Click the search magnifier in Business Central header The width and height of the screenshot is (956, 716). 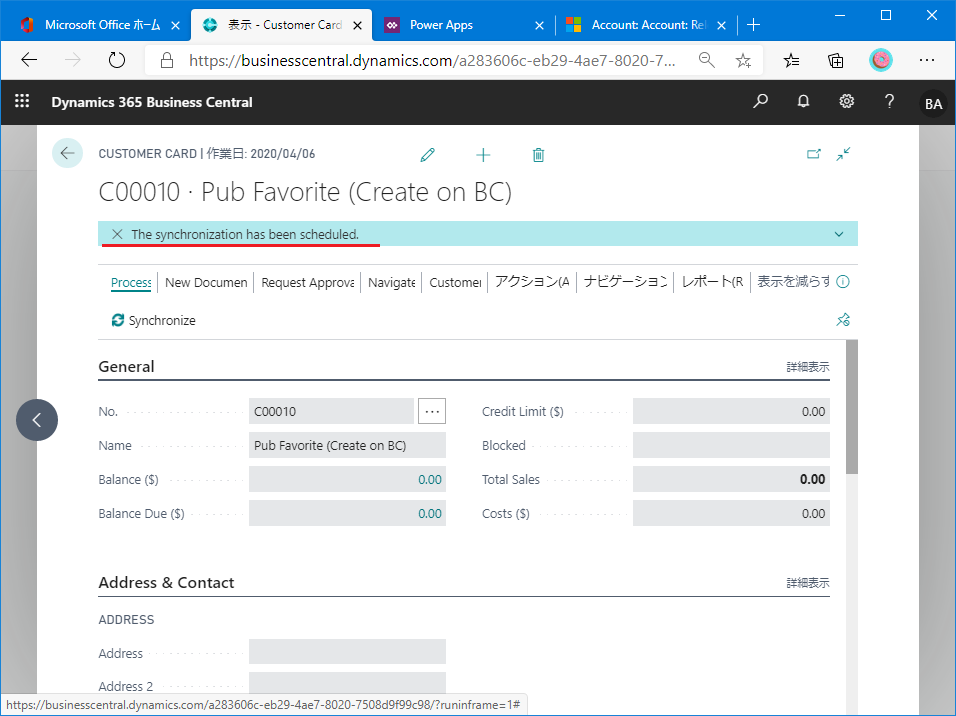[760, 101]
